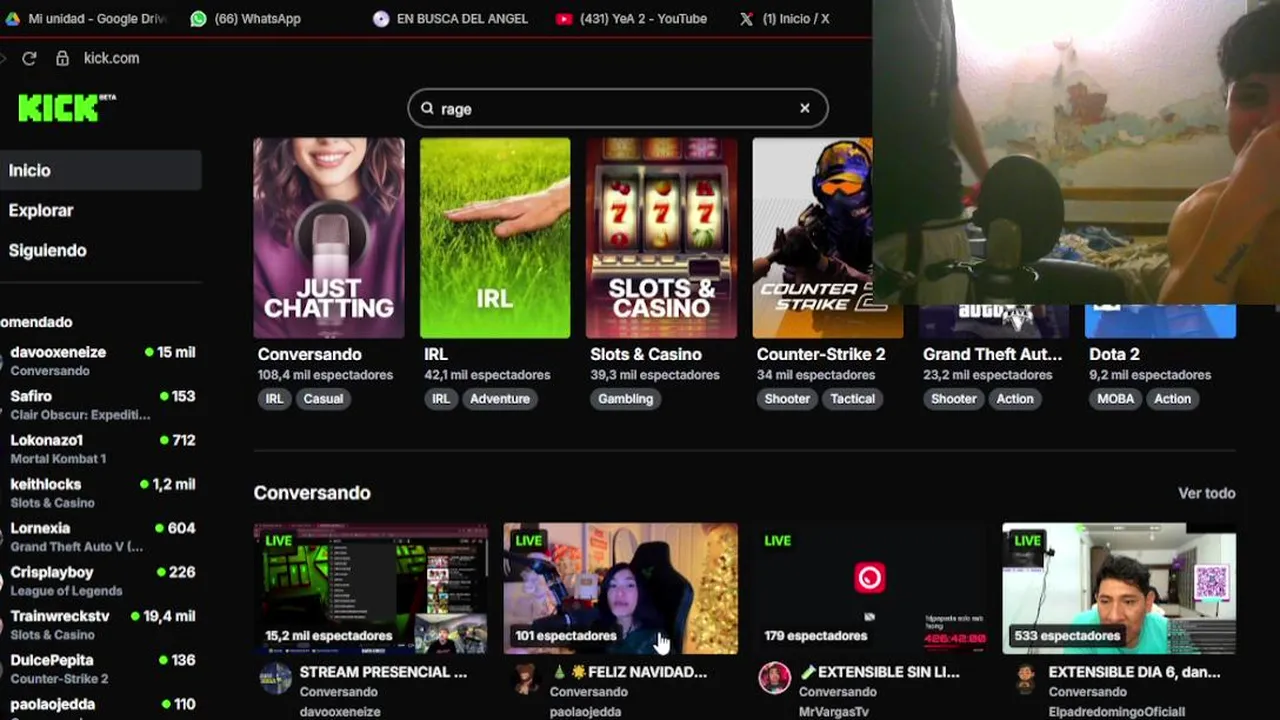Switch to Mi unidad - Google Drive tab
The width and height of the screenshot is (1280, 720).
(x=86, y=18)
